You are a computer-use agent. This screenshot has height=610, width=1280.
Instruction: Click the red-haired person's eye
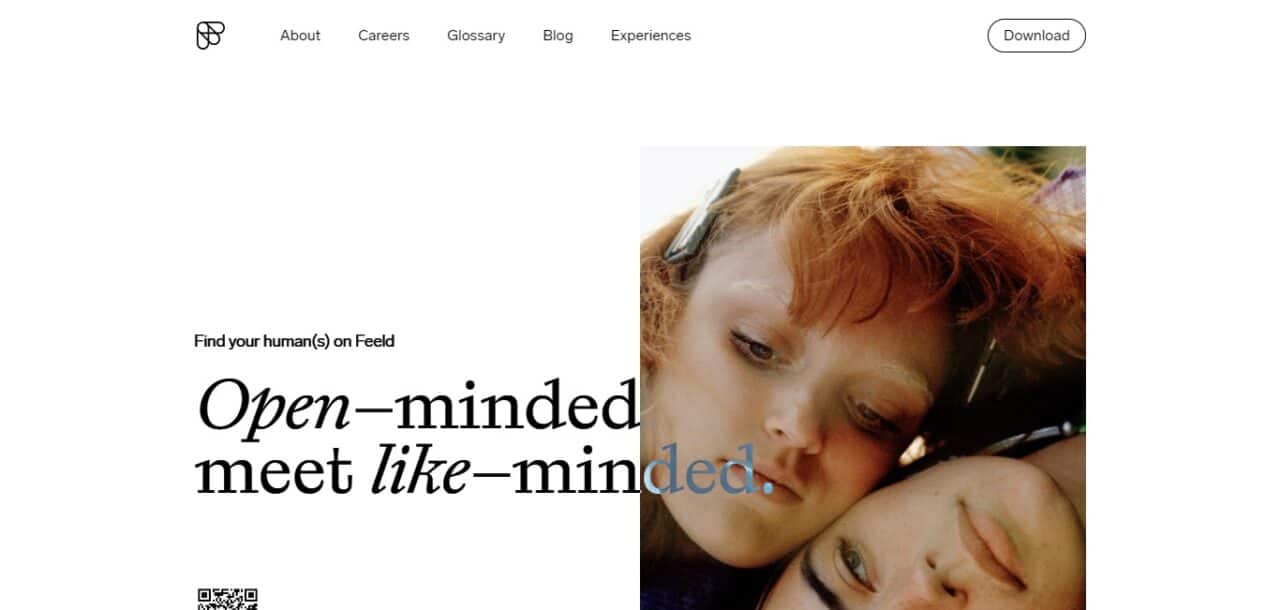pyautogui.click(x=753, y=346)
